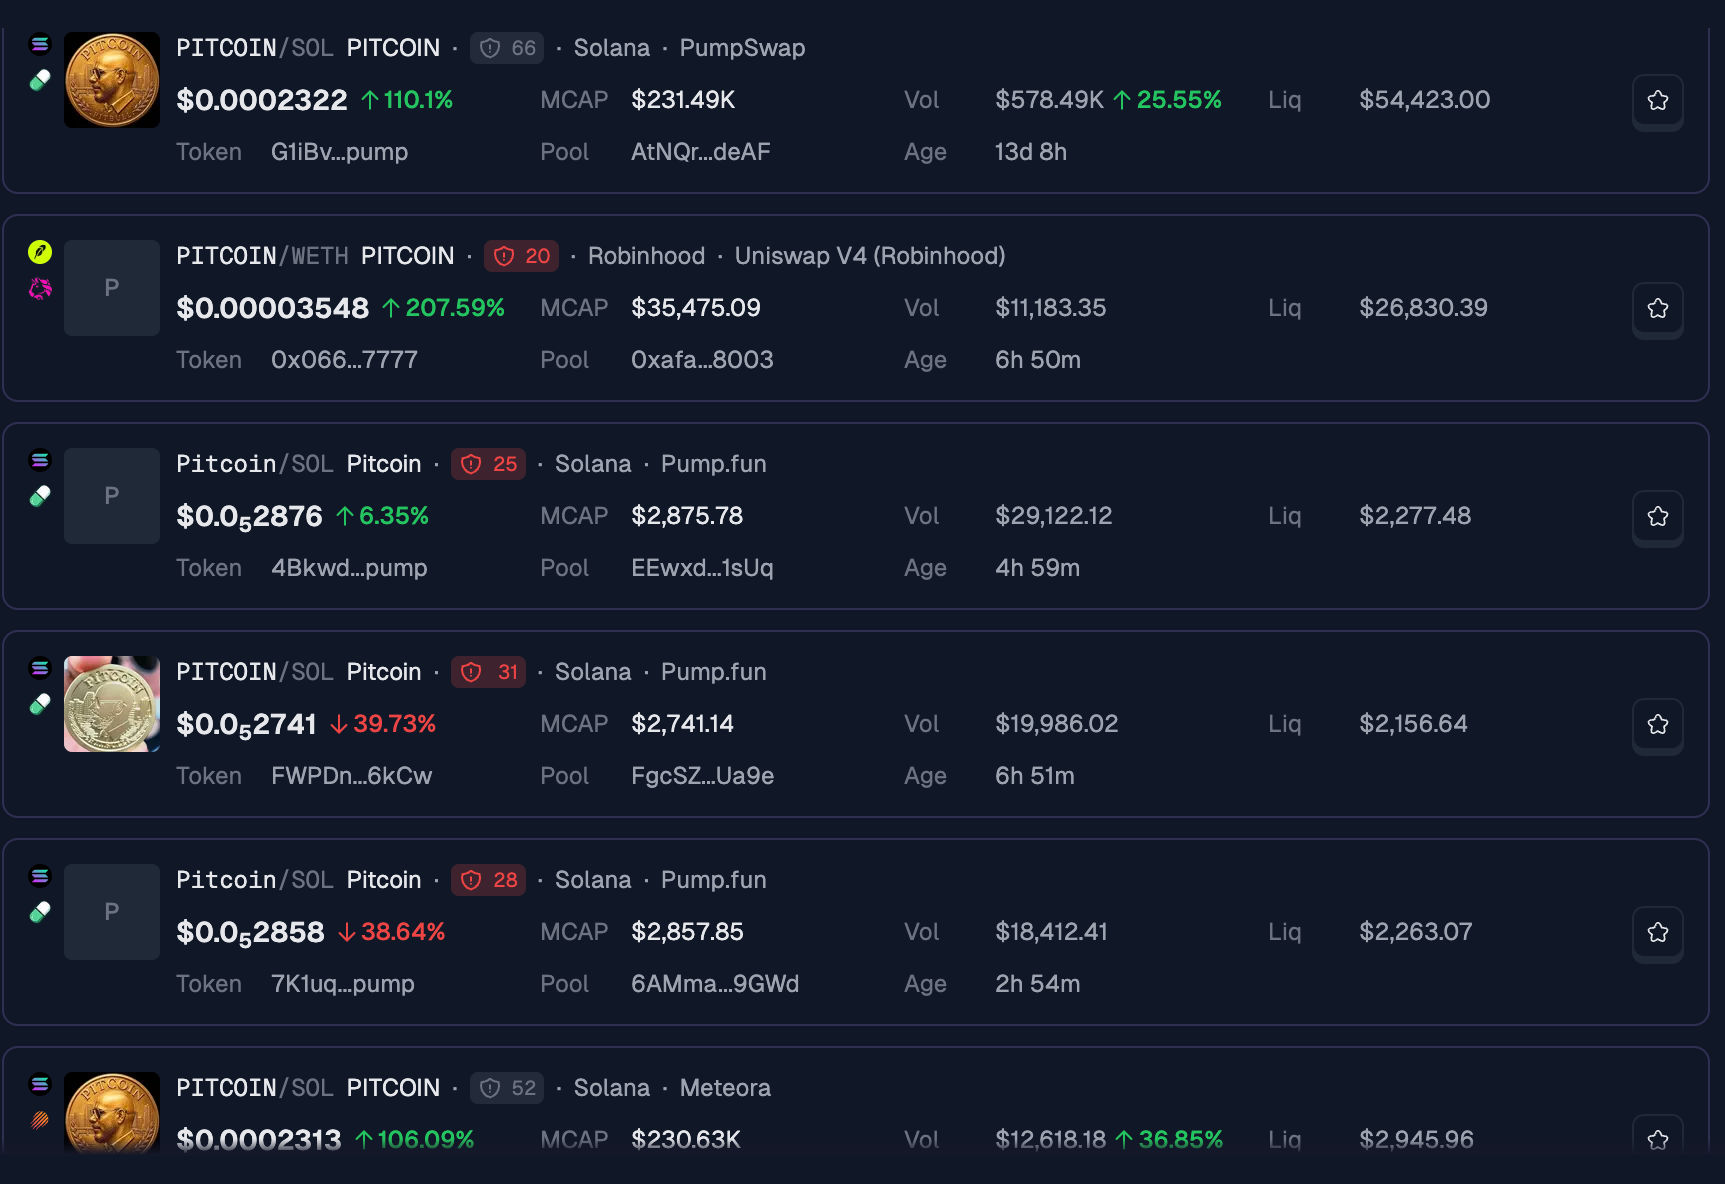Click the age value 13d 8h
The image size is (1725, 1184).
(x=1031, y=152)
